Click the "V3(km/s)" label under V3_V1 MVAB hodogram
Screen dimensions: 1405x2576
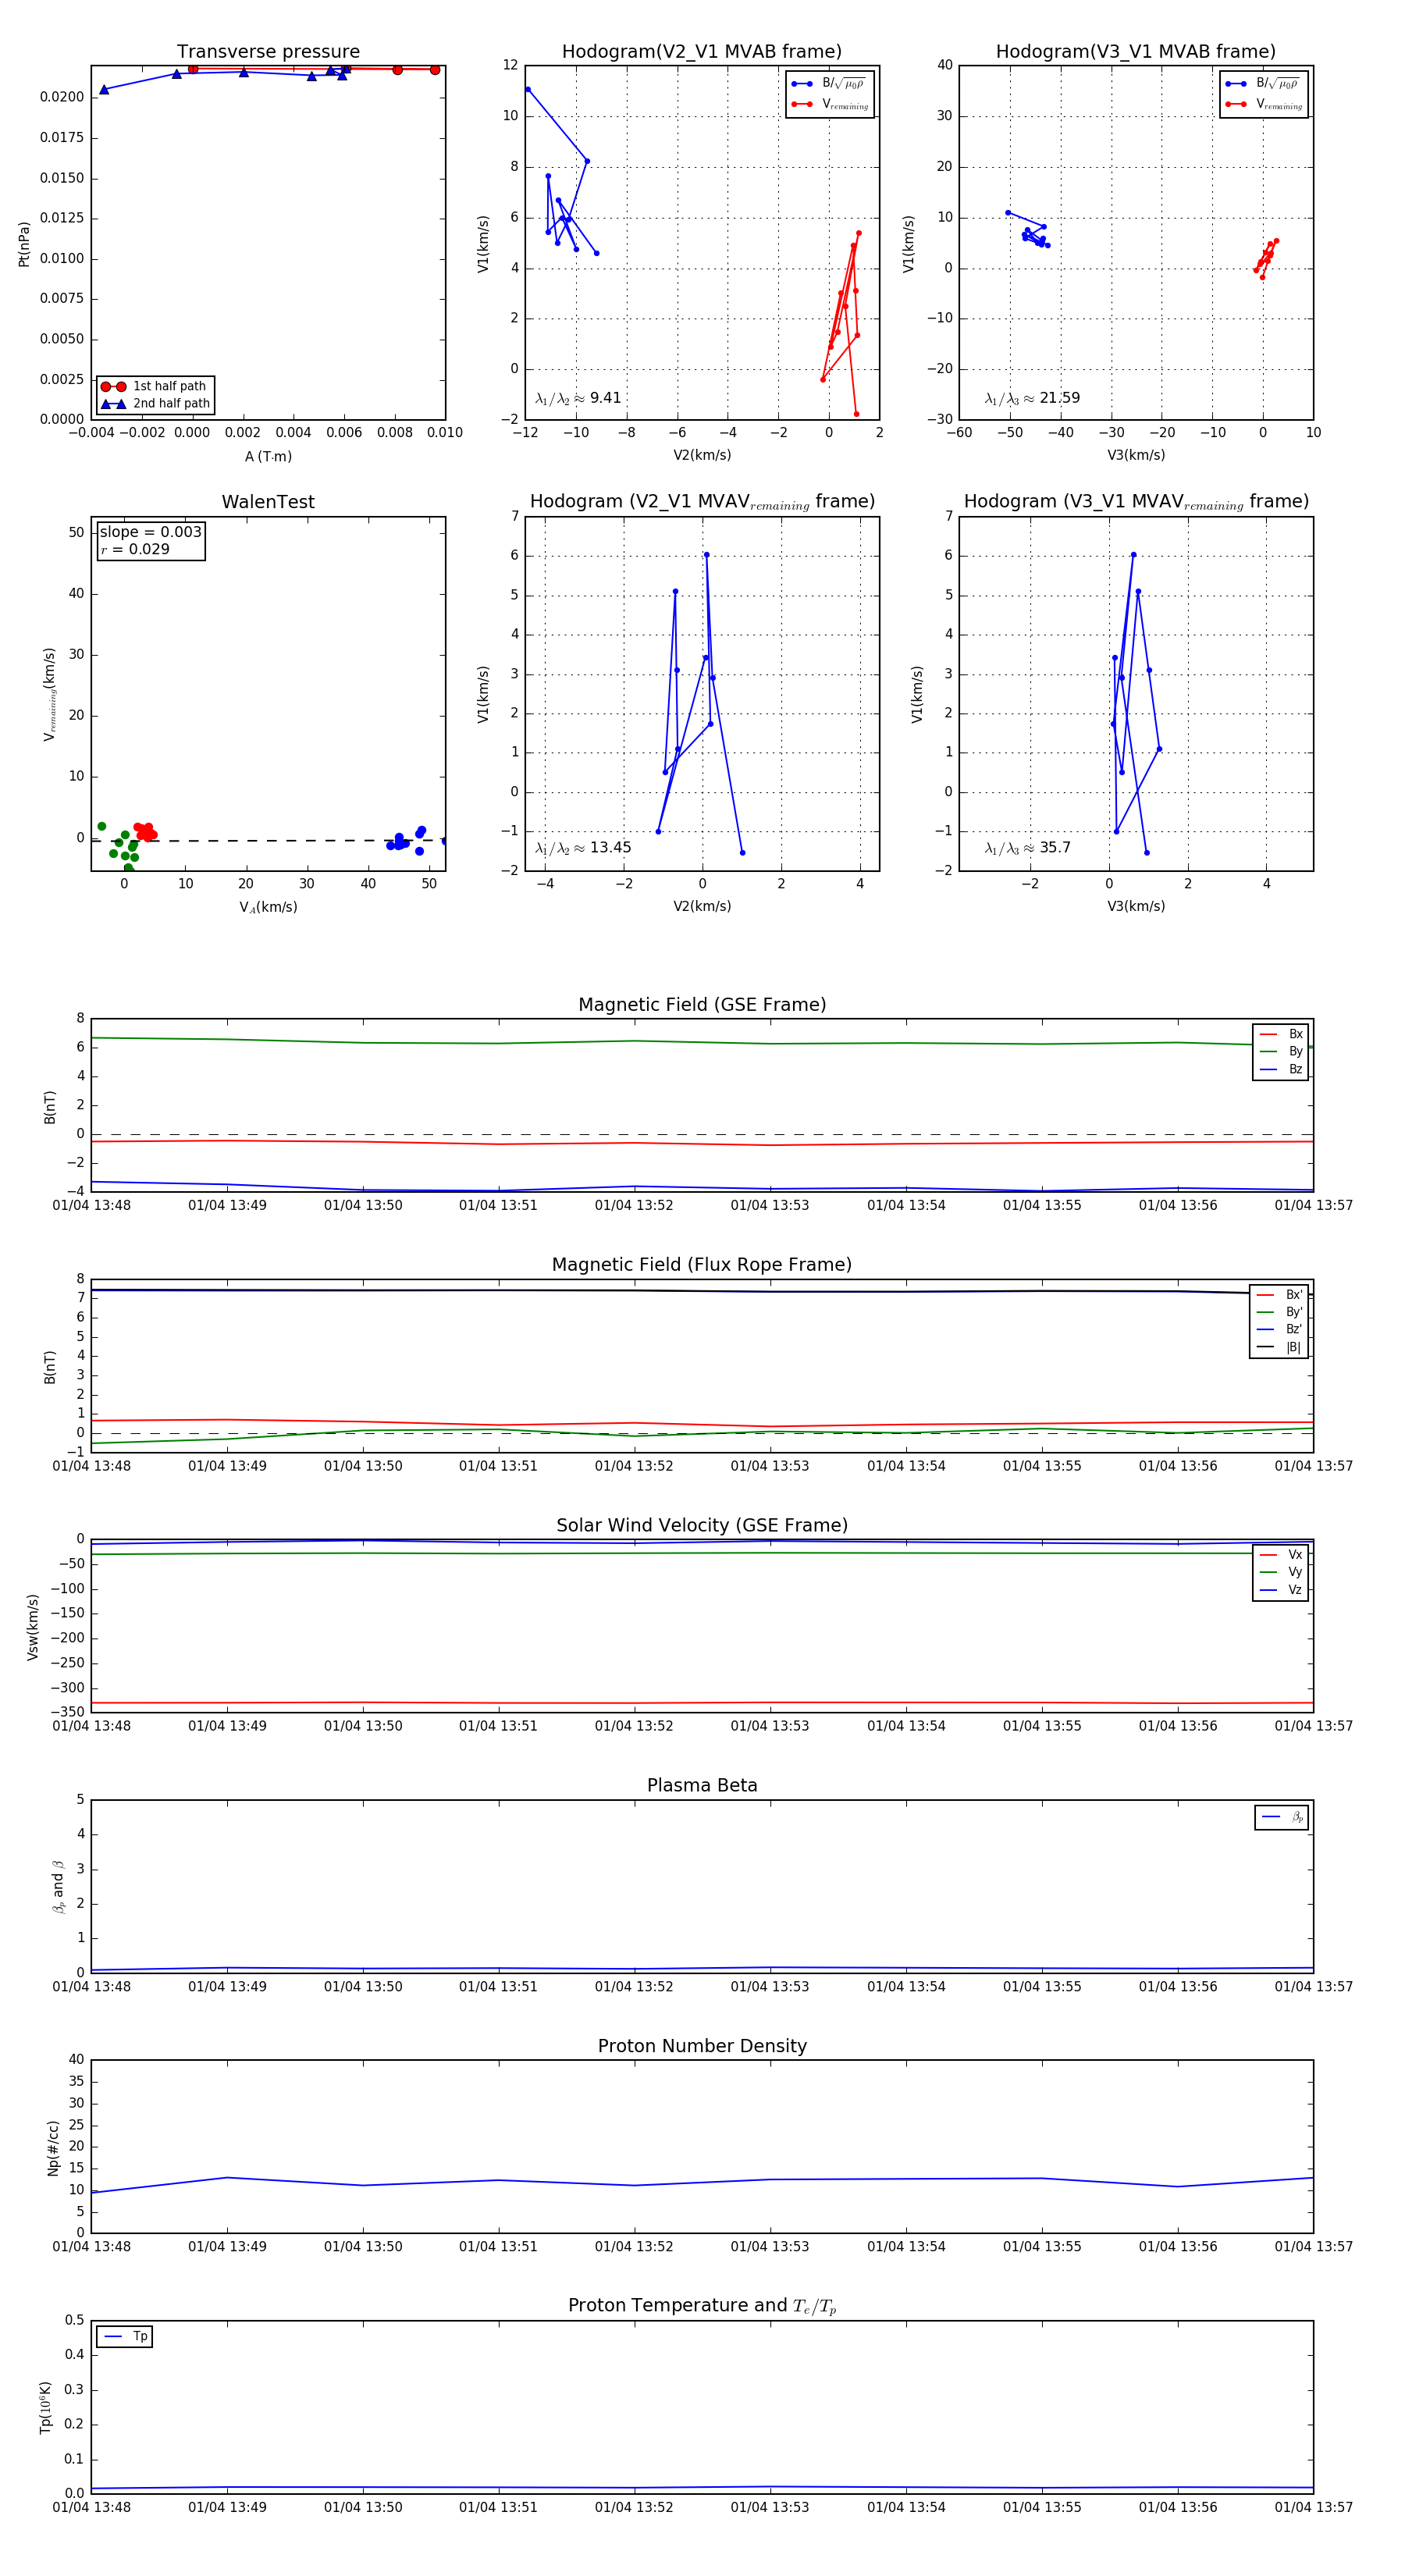(x=1136, y=456)
